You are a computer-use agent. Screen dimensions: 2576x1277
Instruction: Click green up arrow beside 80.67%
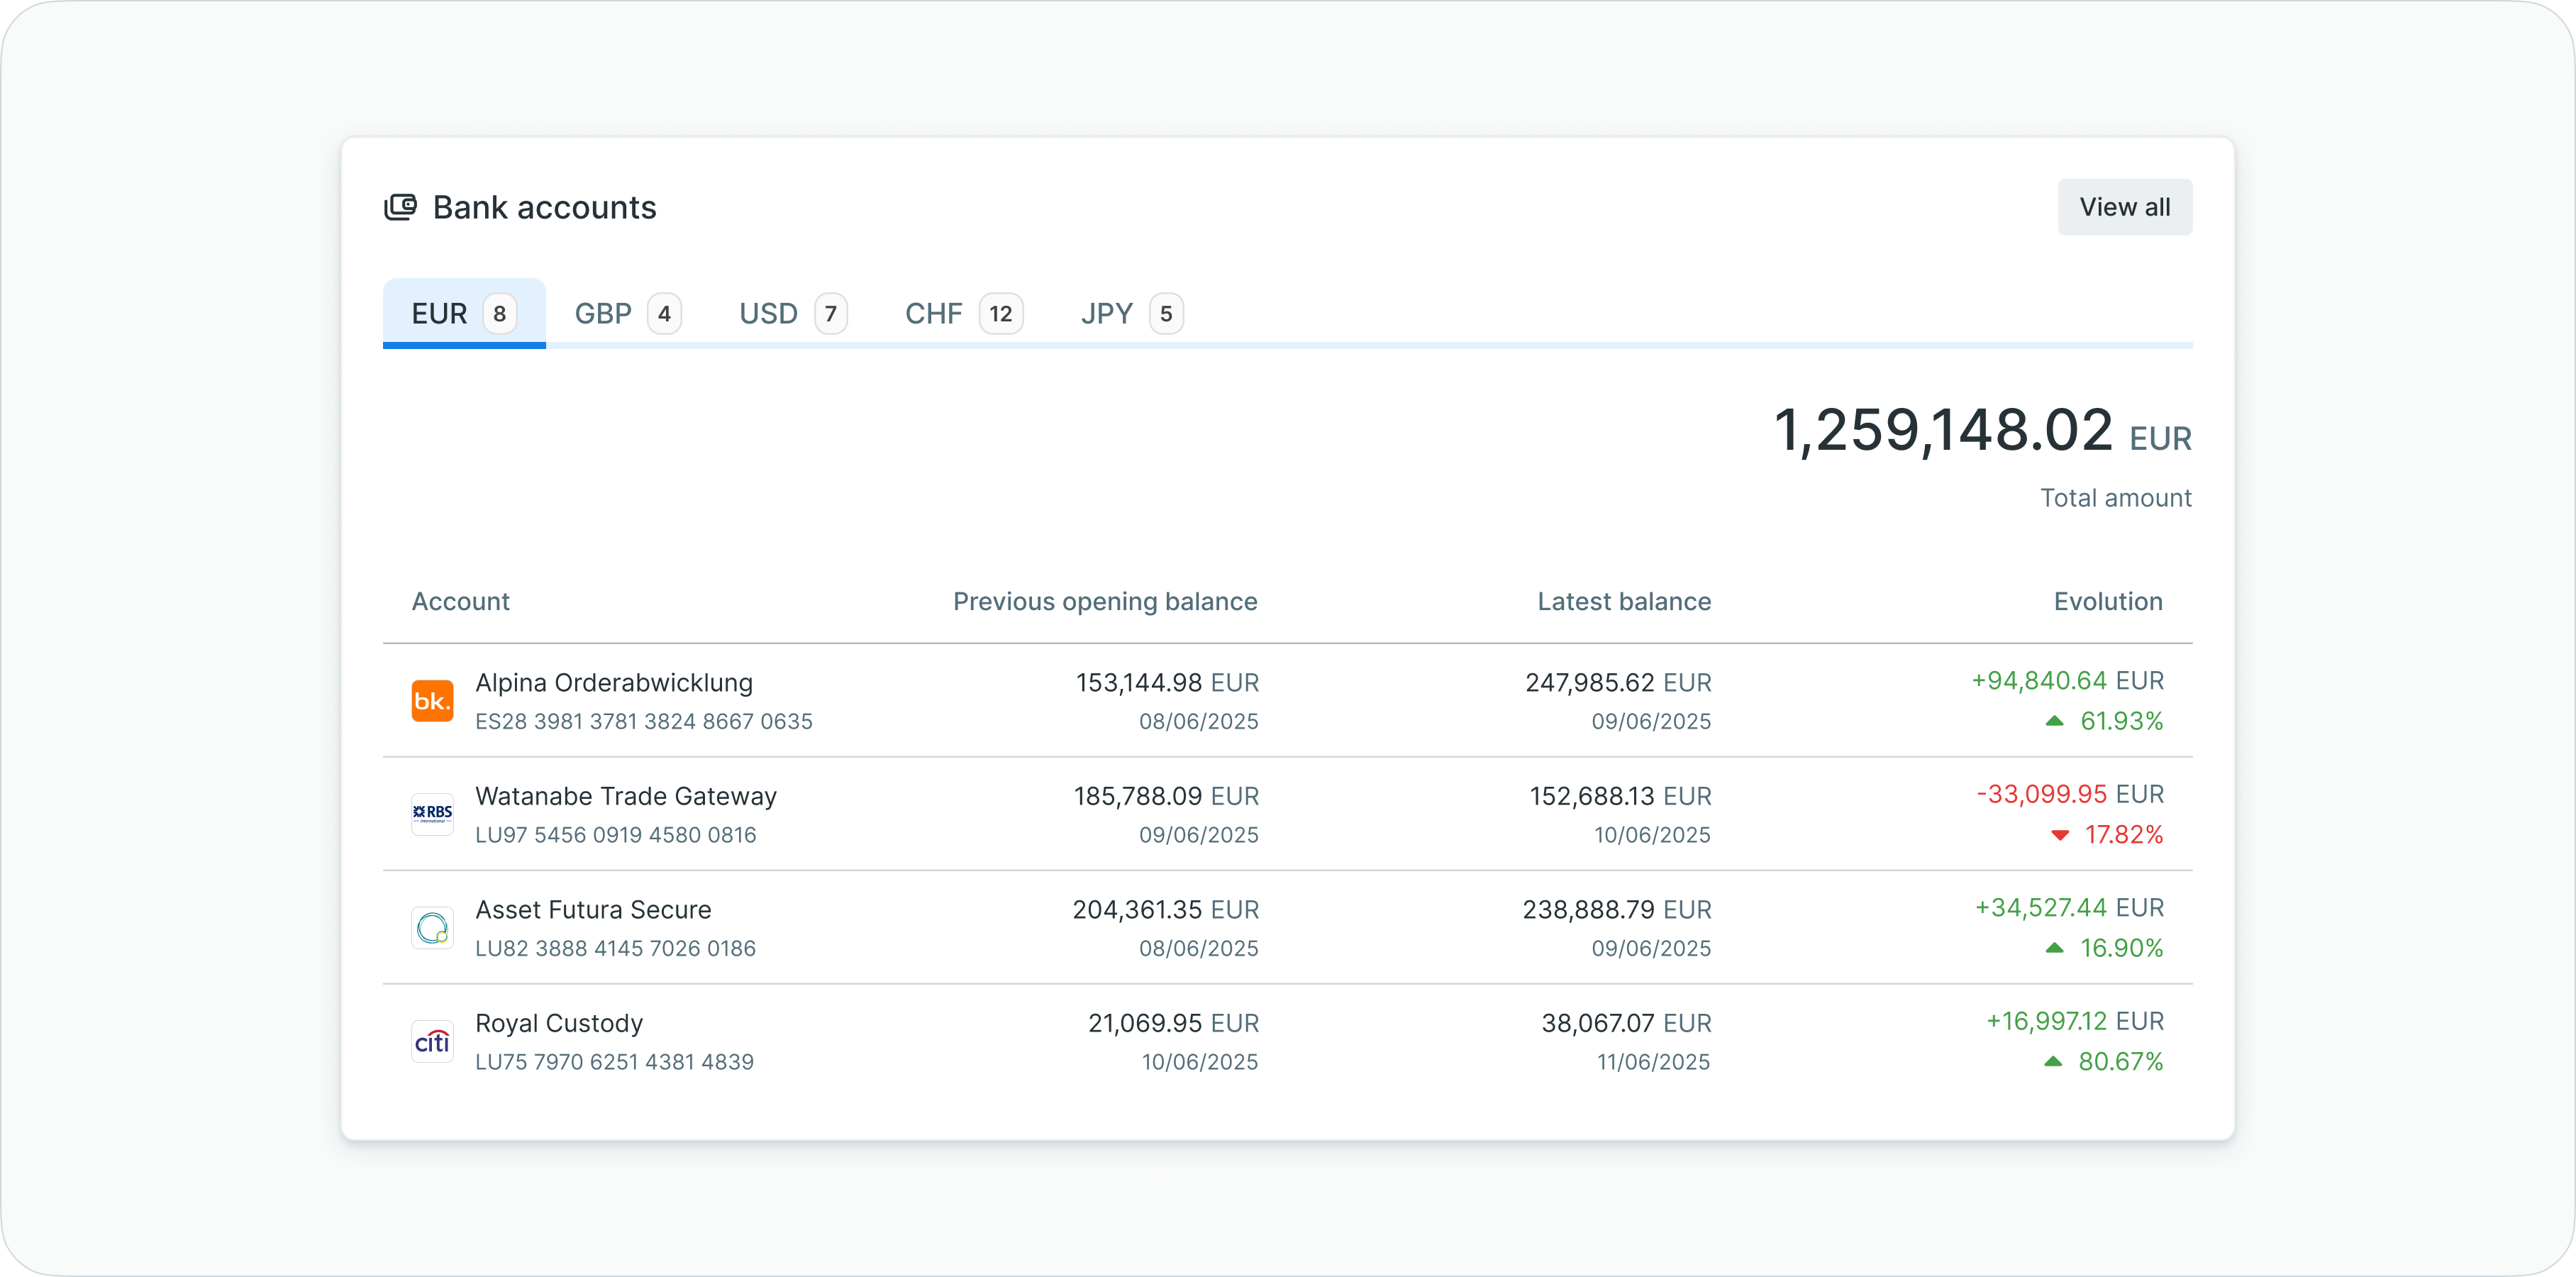pos(2053,1062)
